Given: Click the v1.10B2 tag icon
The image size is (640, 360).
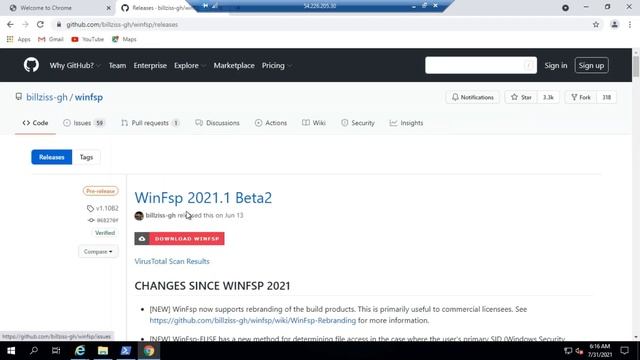Looking at the screenshot, I should point(90,209).
